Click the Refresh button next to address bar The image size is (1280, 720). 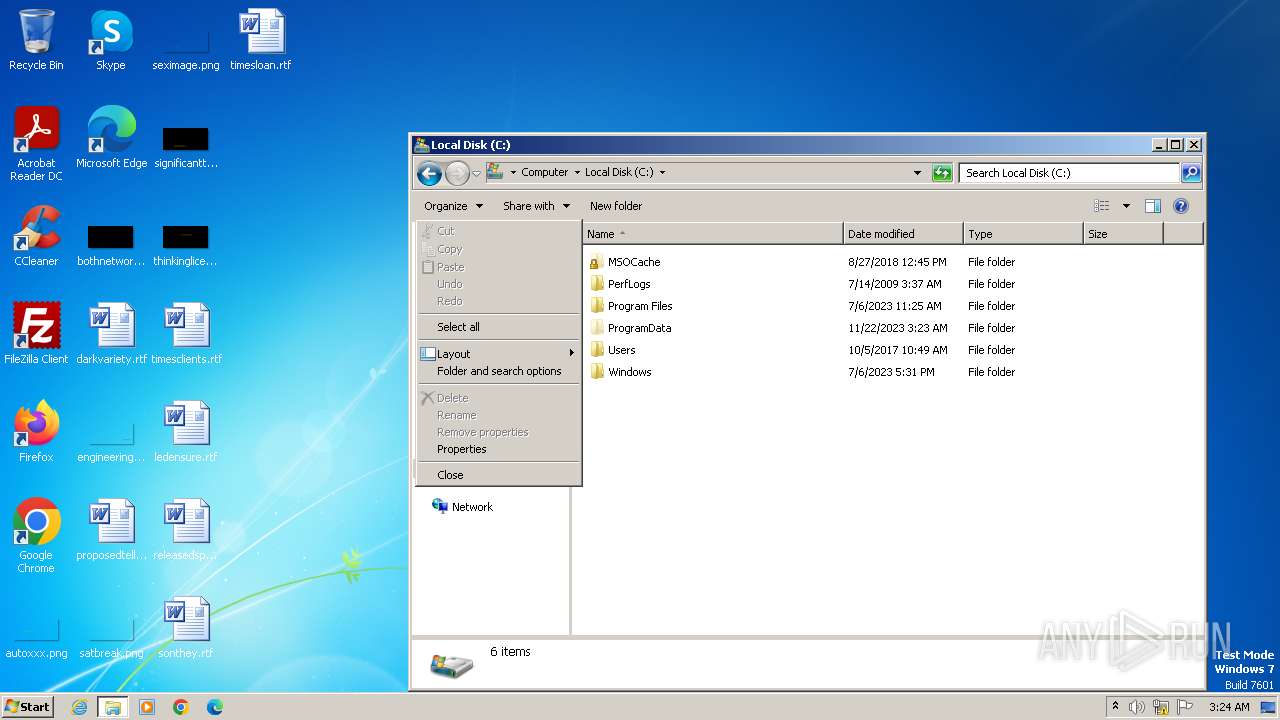click(x=942, y=173)
